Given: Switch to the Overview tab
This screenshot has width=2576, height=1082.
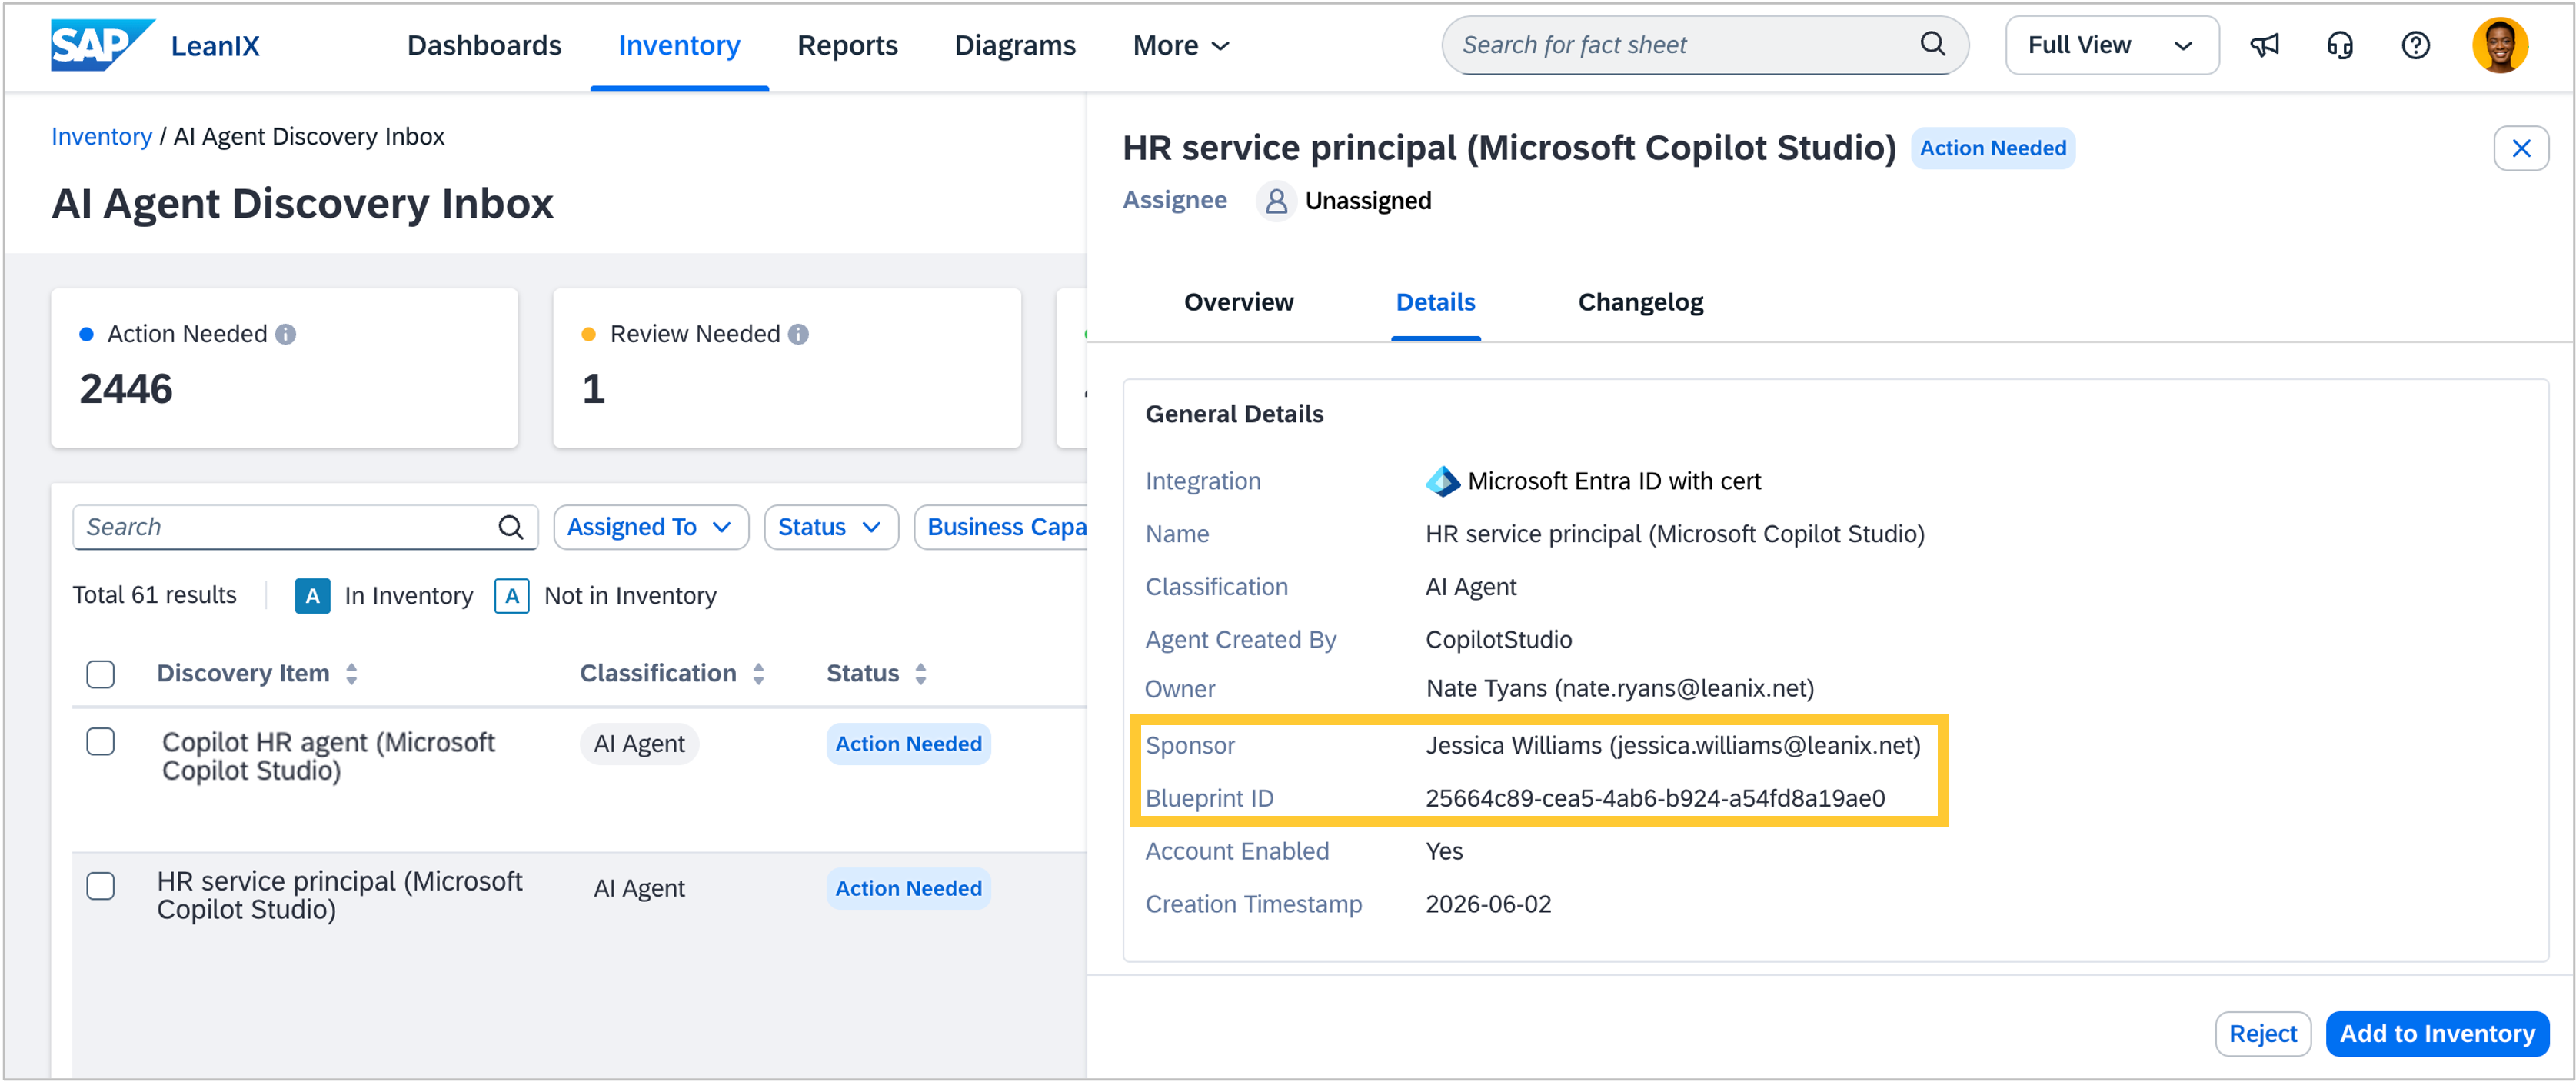Looking at the screenshot, I should click(1238, 302).
